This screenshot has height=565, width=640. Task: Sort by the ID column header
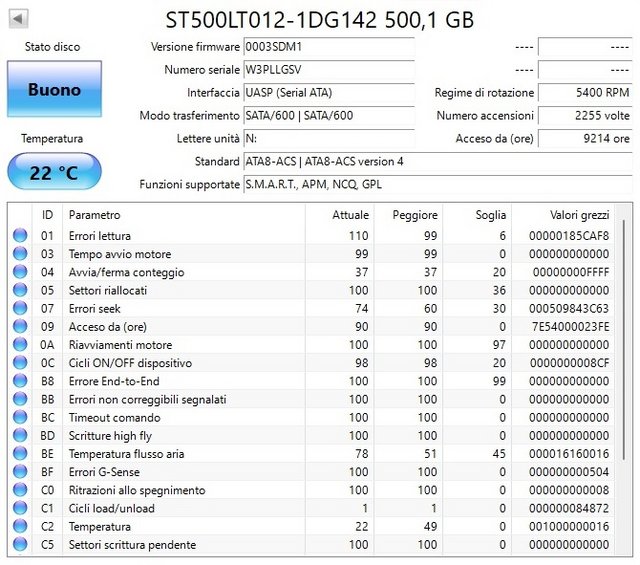click(x=47, y=215)
